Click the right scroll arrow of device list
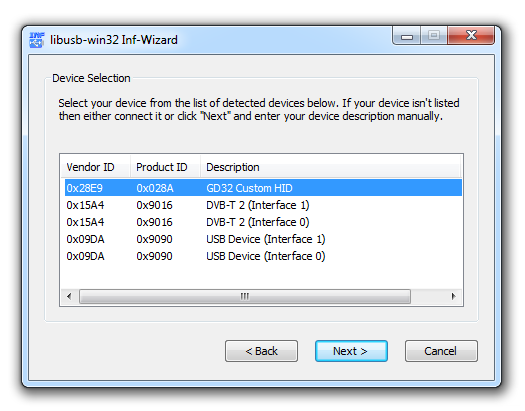525x411 pixels. pyautogui.click(x=453, y=297)
